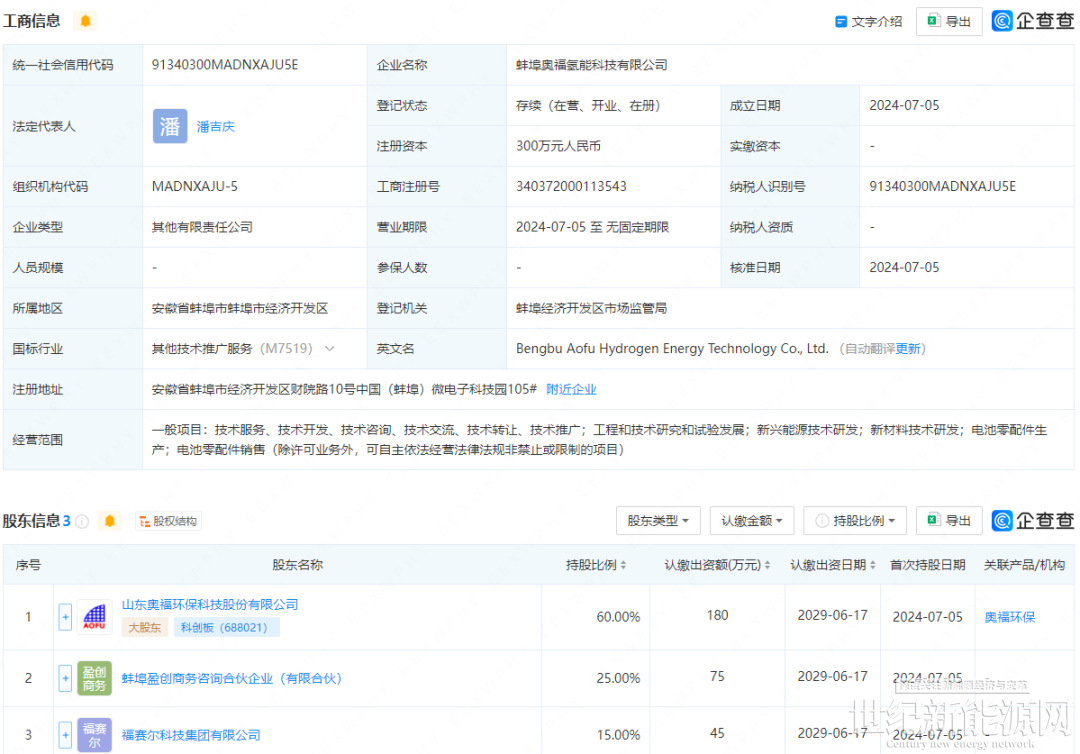Expand the row for 福赛尔科技集团有限公司
1080x754 pixels.
pos(66,734)
